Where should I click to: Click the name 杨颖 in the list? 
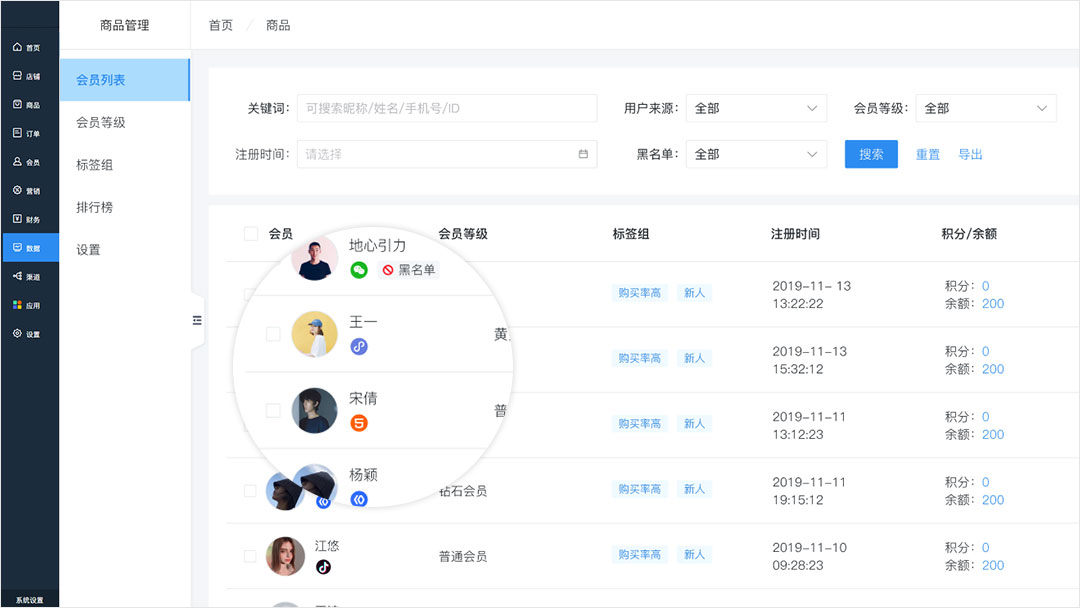point(363,474)
